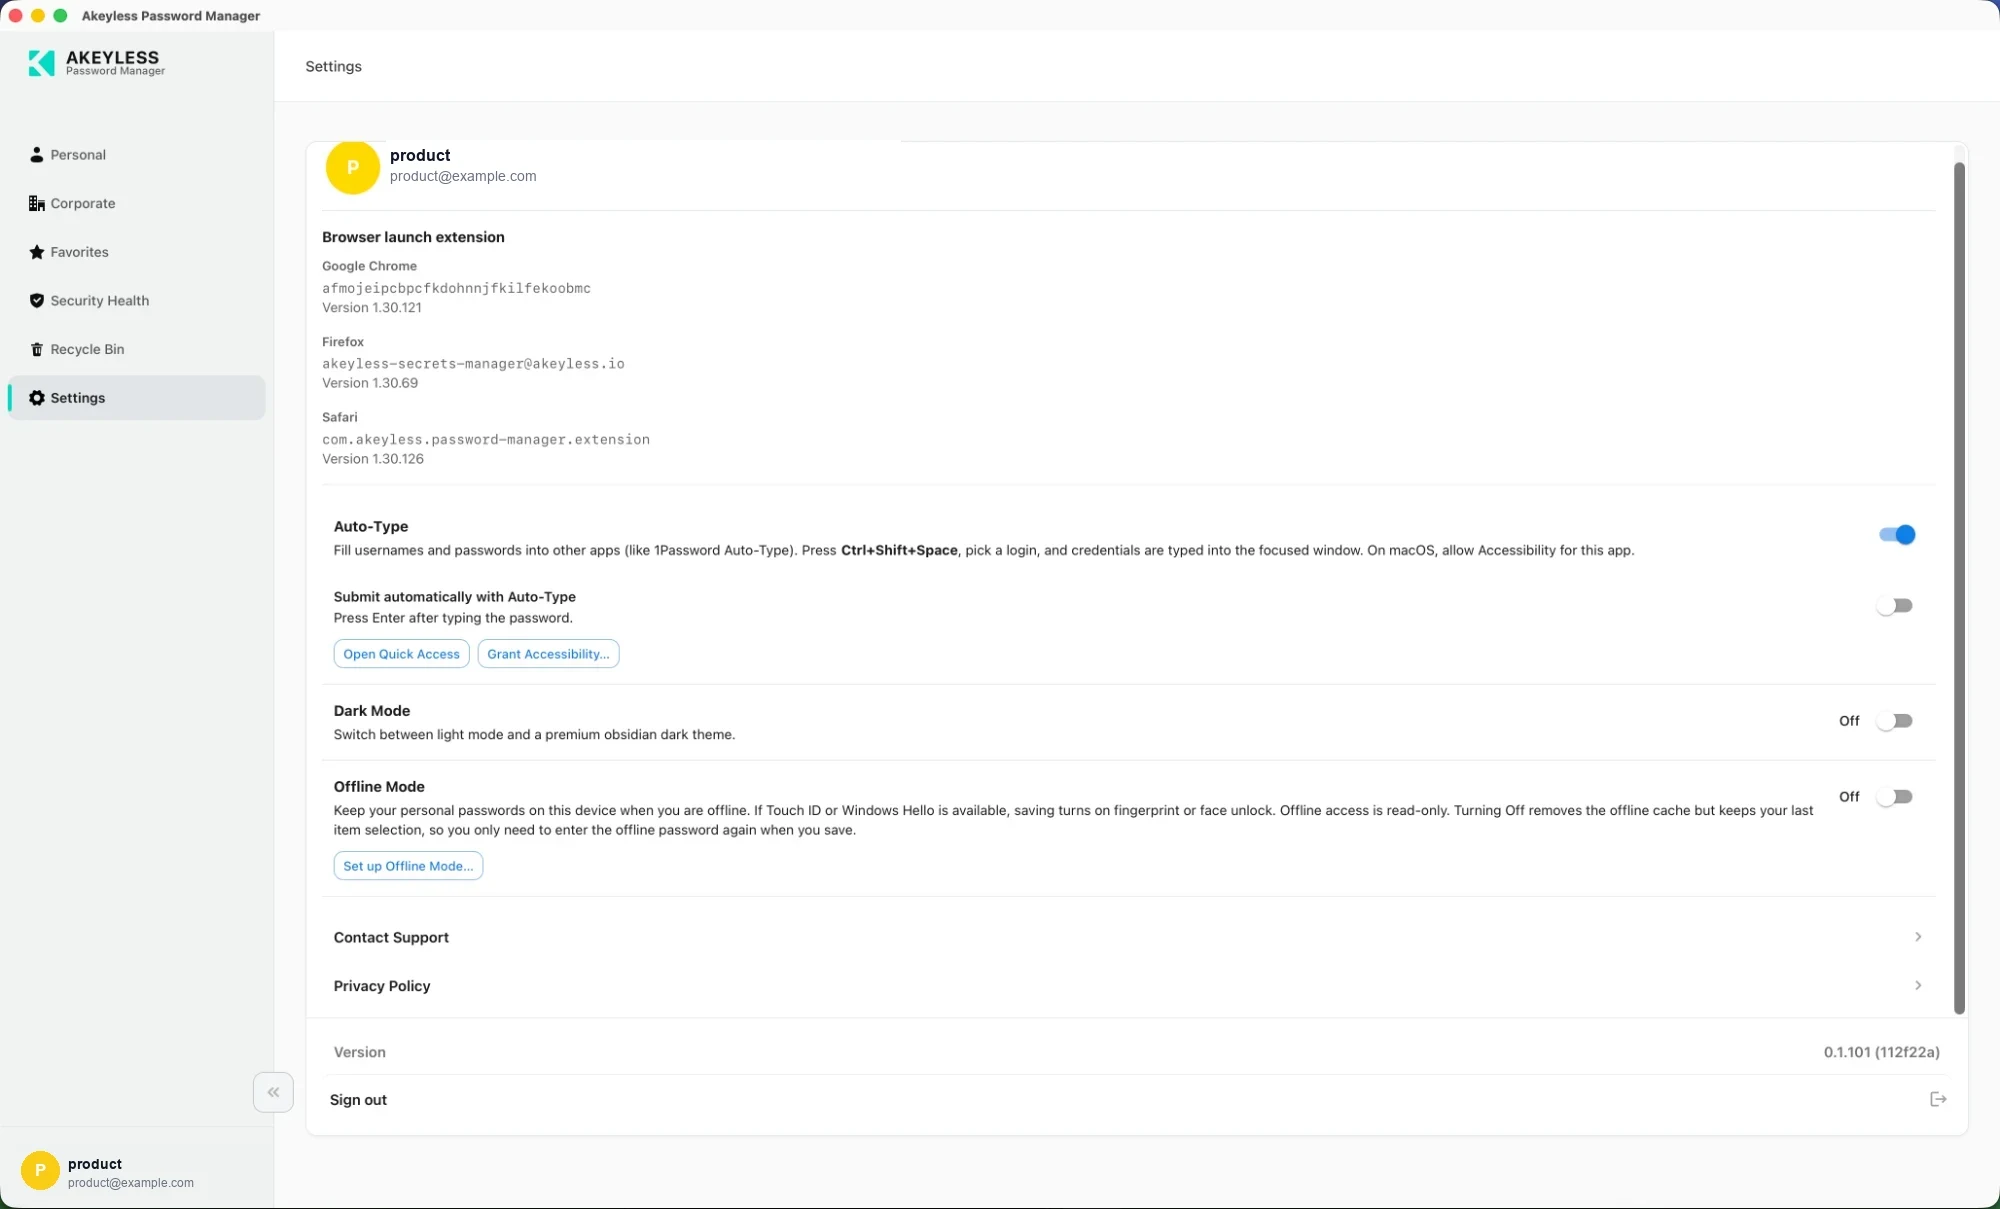Screen dimensions: 2000x1209
Task: Enable Submit automatically with Auto-Type toggle
Action: pyautogui.click(x=1894, y=606)
